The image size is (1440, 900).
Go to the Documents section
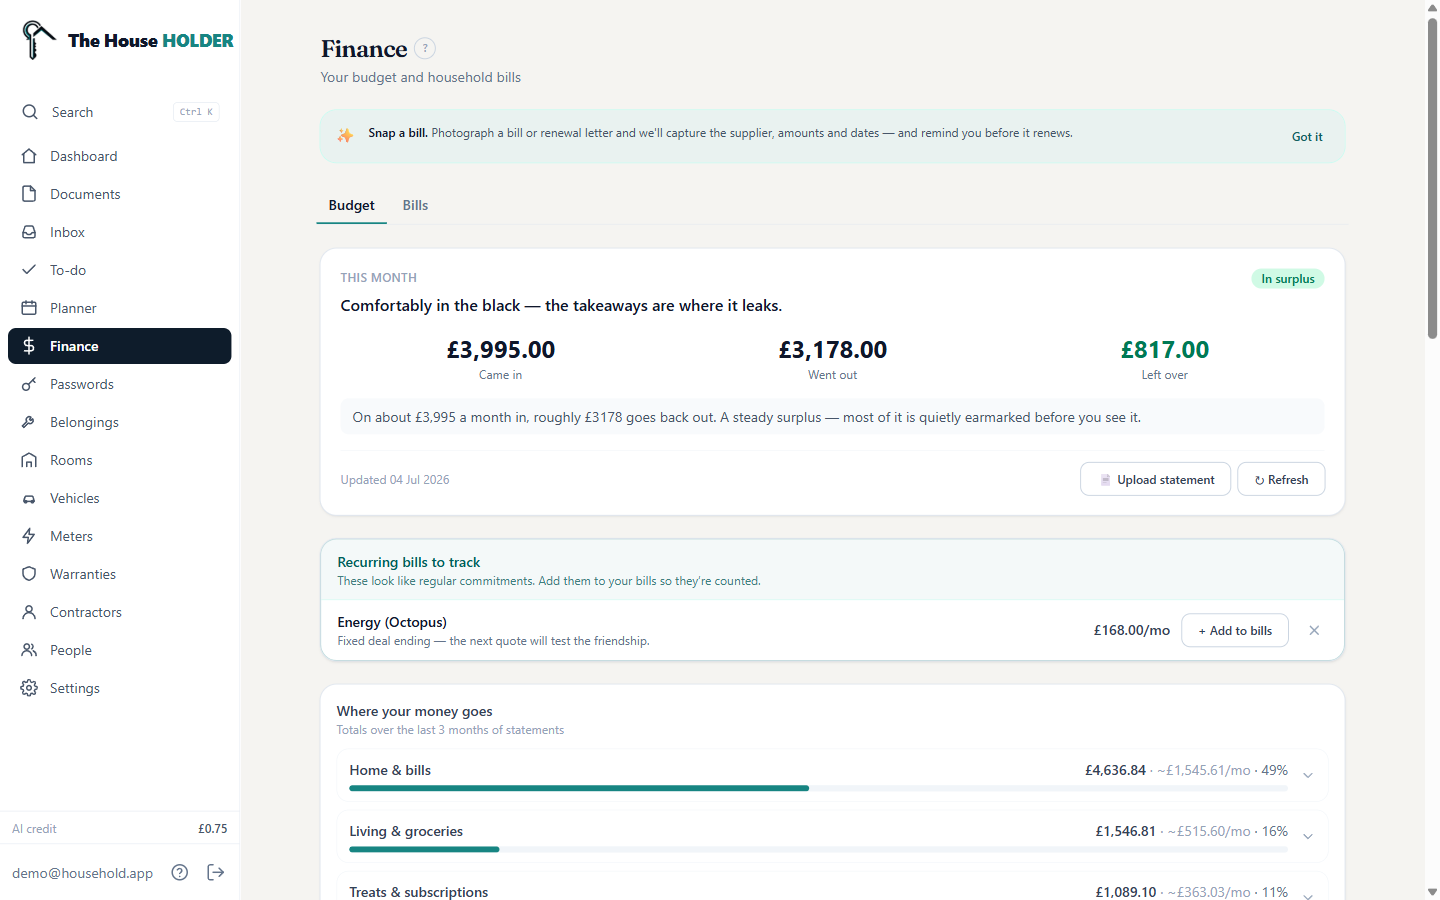(x=120, y=194)
